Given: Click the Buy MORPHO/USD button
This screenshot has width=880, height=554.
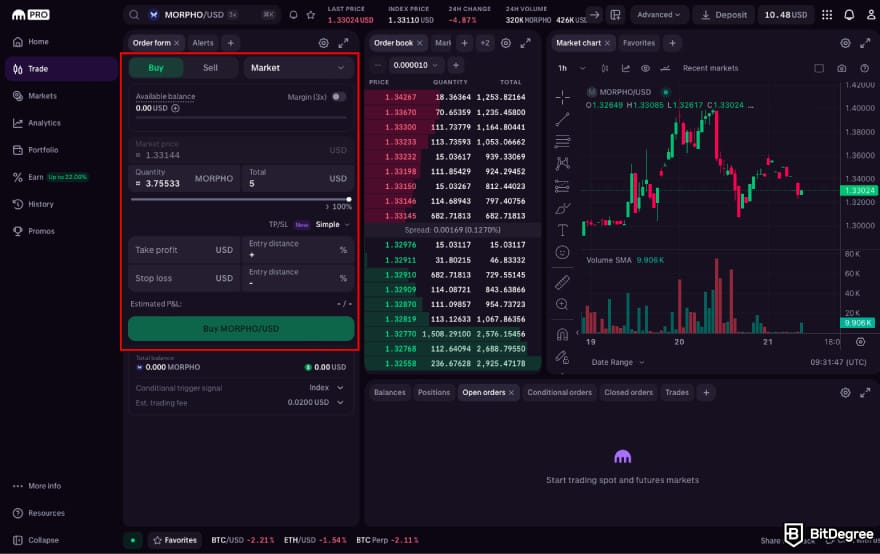Looking at the screenshot, I should pyautogui.click(x=241, y=328).
